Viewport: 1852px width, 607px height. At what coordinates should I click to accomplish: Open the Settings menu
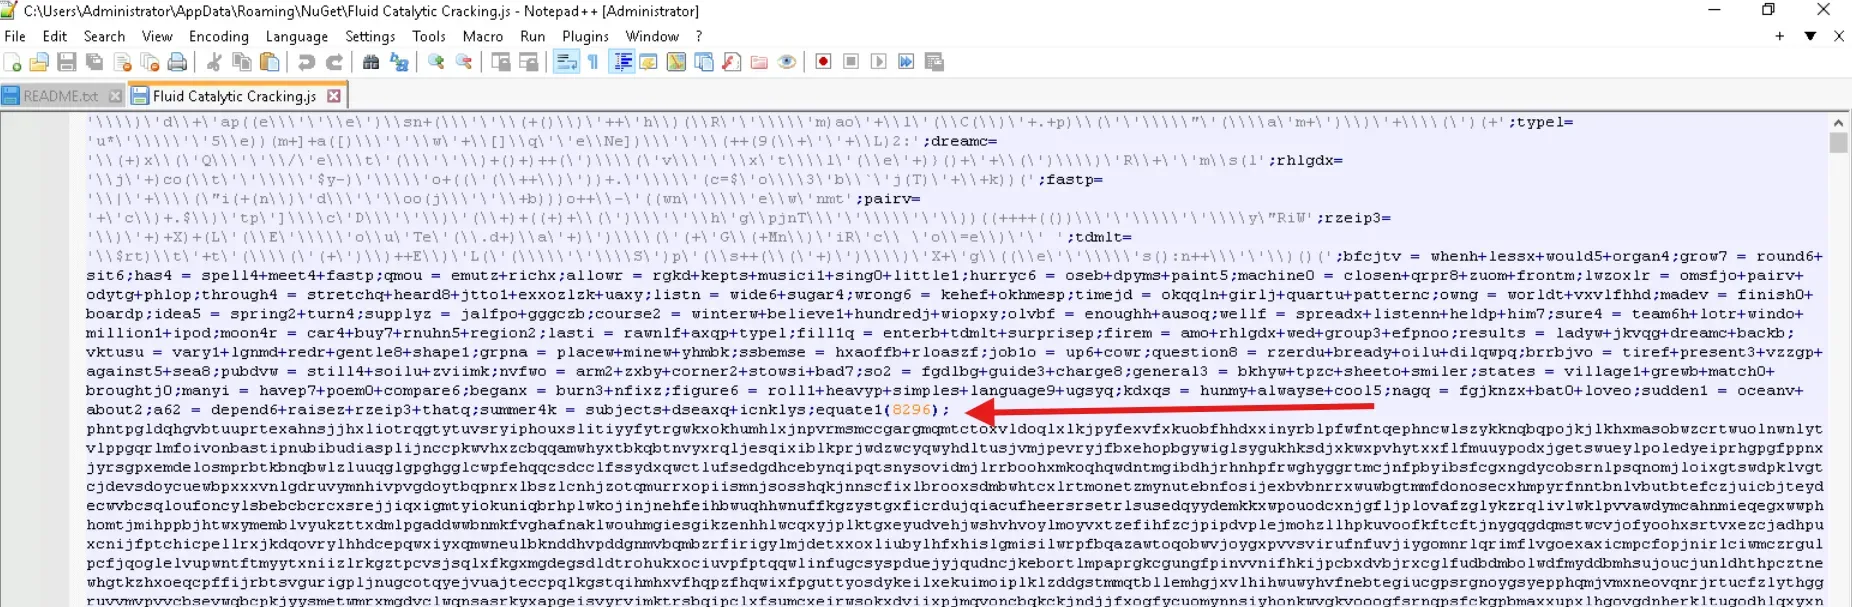[370, 36]
